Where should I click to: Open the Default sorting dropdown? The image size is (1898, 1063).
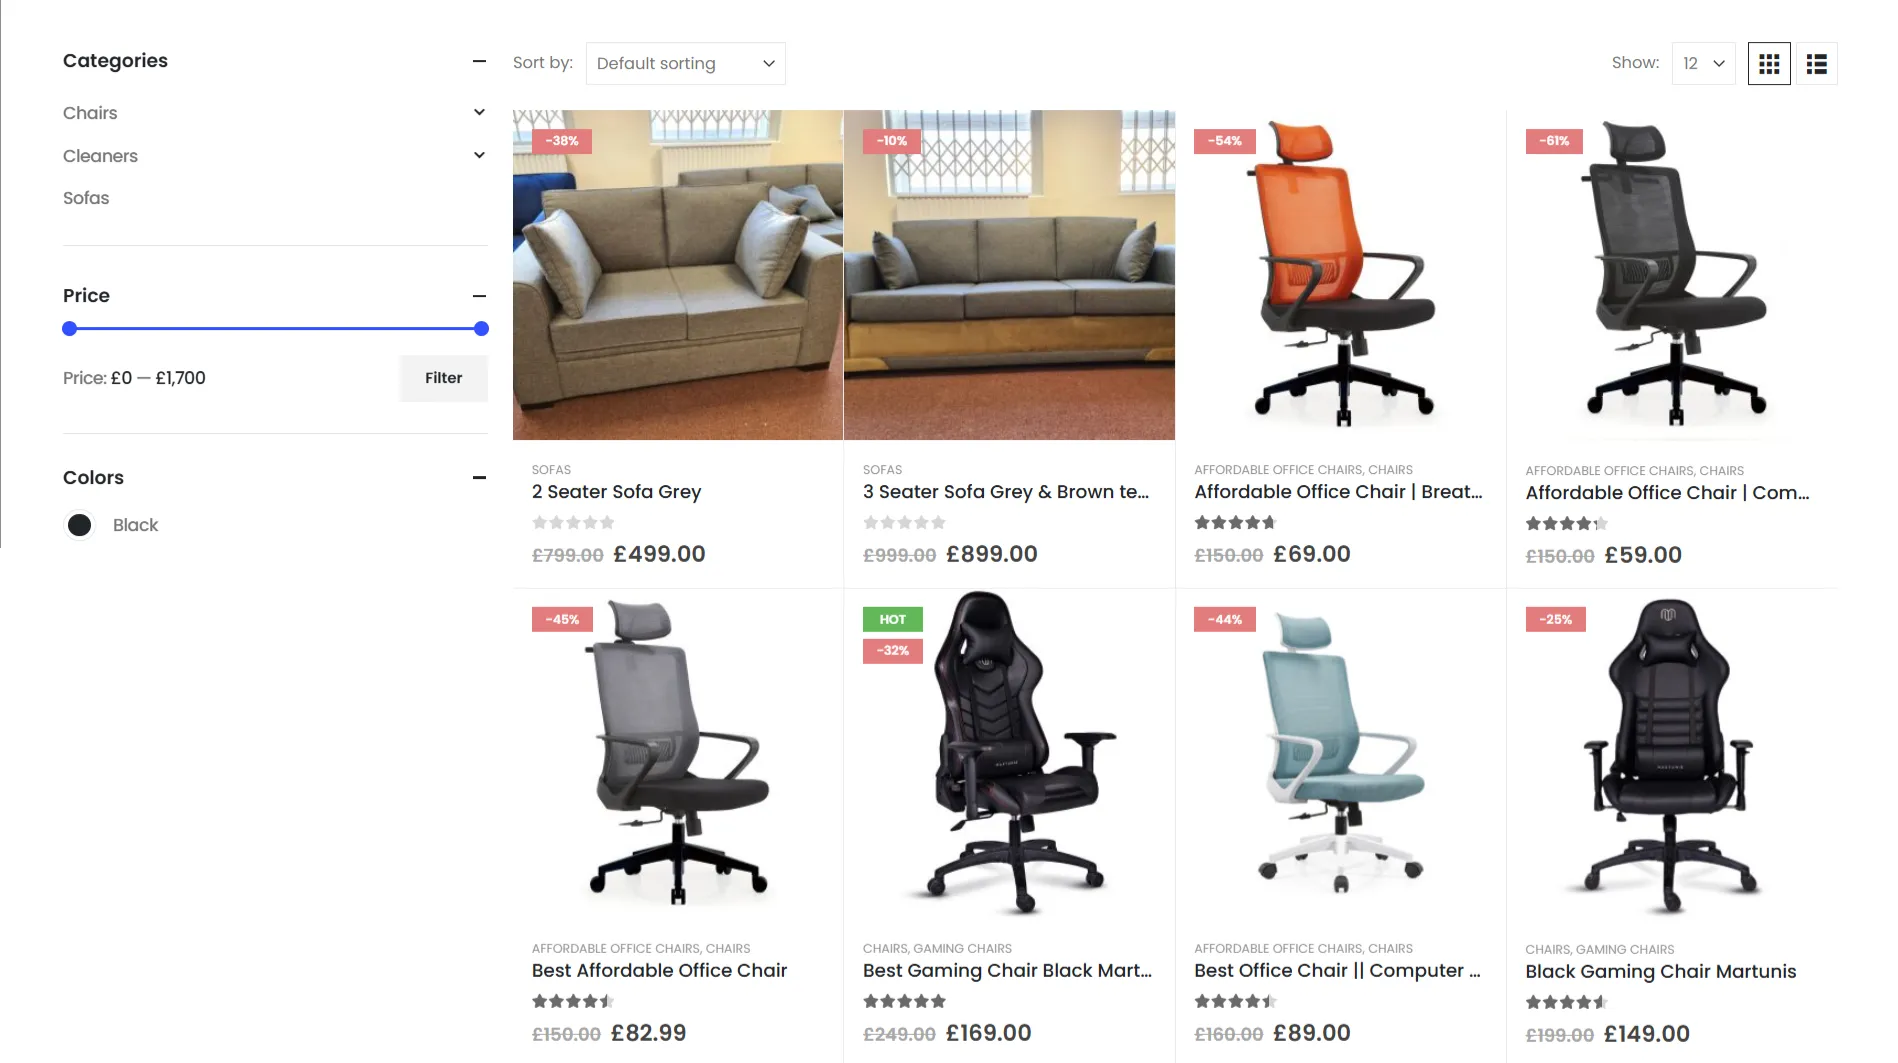pos(685,63)
